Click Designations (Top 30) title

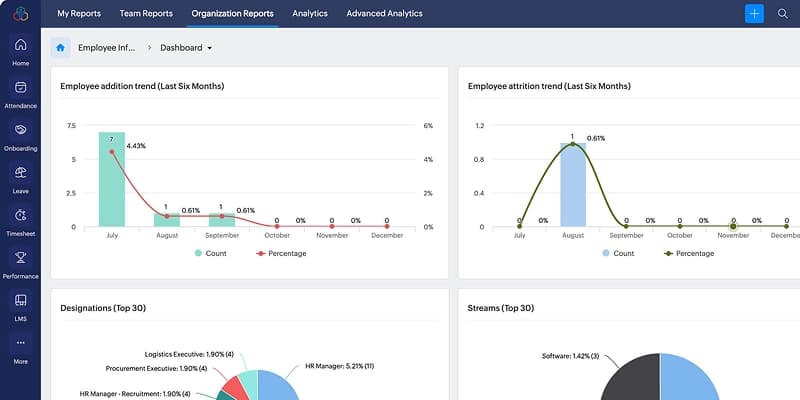[103, 308]
